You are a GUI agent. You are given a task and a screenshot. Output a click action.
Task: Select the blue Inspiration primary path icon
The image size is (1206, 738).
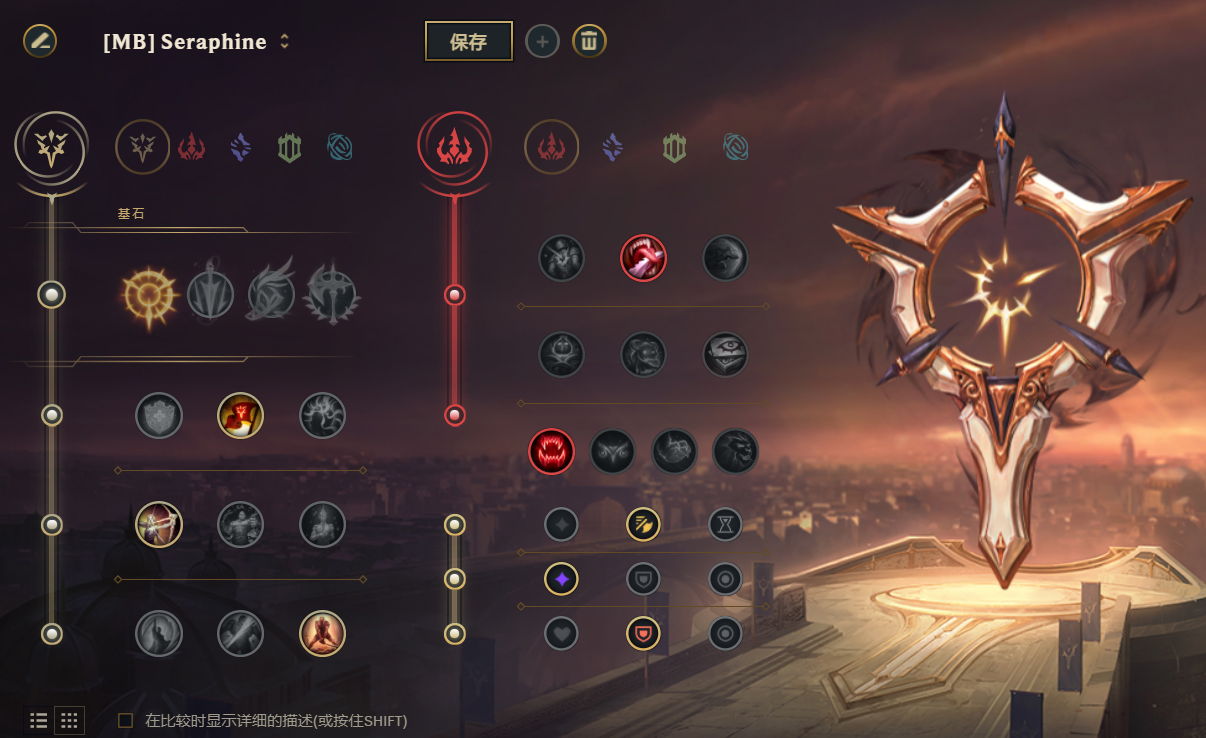pyautogui.click(x=339, y=148)
